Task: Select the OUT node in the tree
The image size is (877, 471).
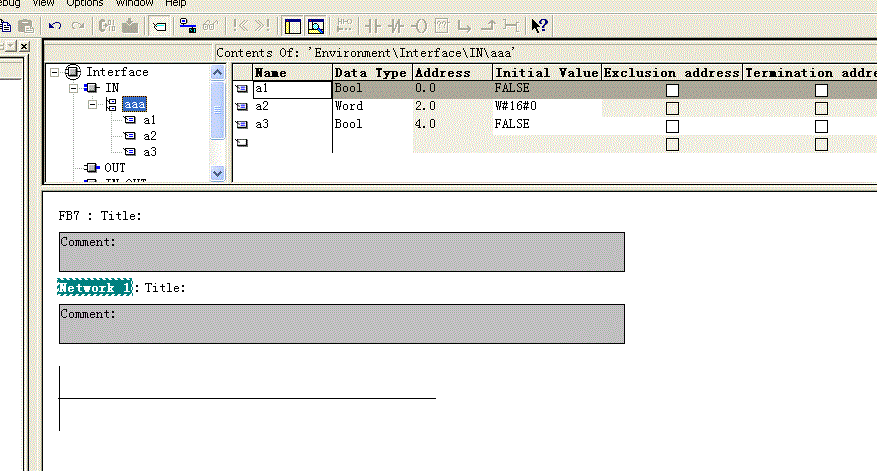Action: pyautogui.click(x=115, y=168)
